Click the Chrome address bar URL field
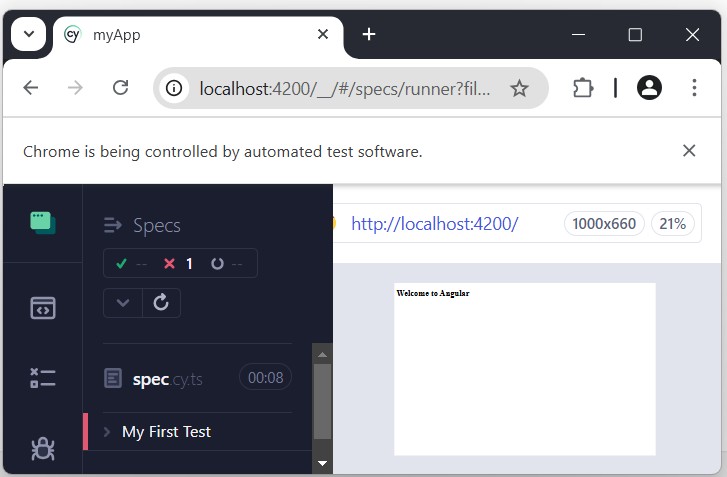This screenshot has width=727, height=477. tap(345, 88)
